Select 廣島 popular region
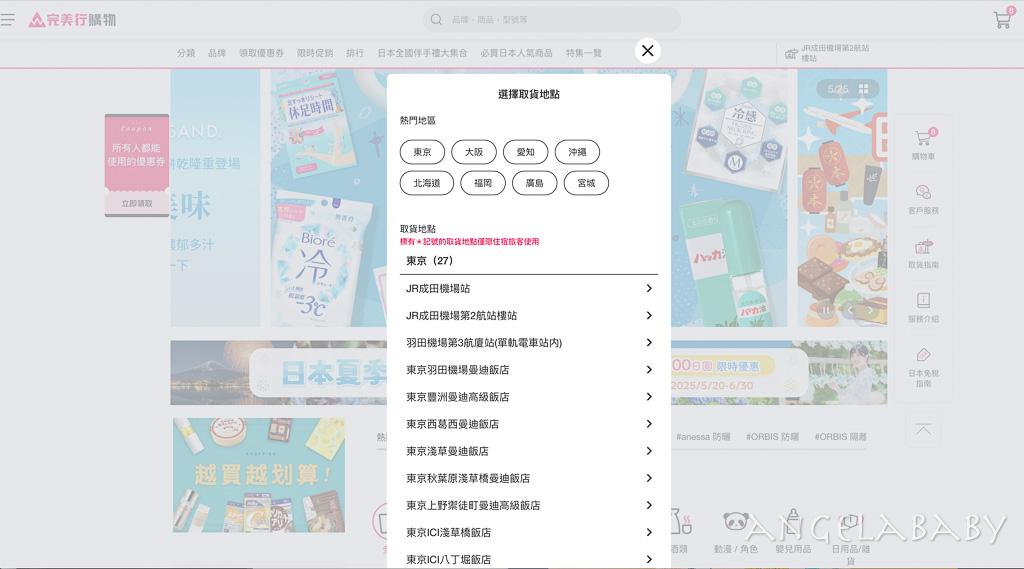The image size is (1024, 569). pyautogui.click(x=535, y=184)
